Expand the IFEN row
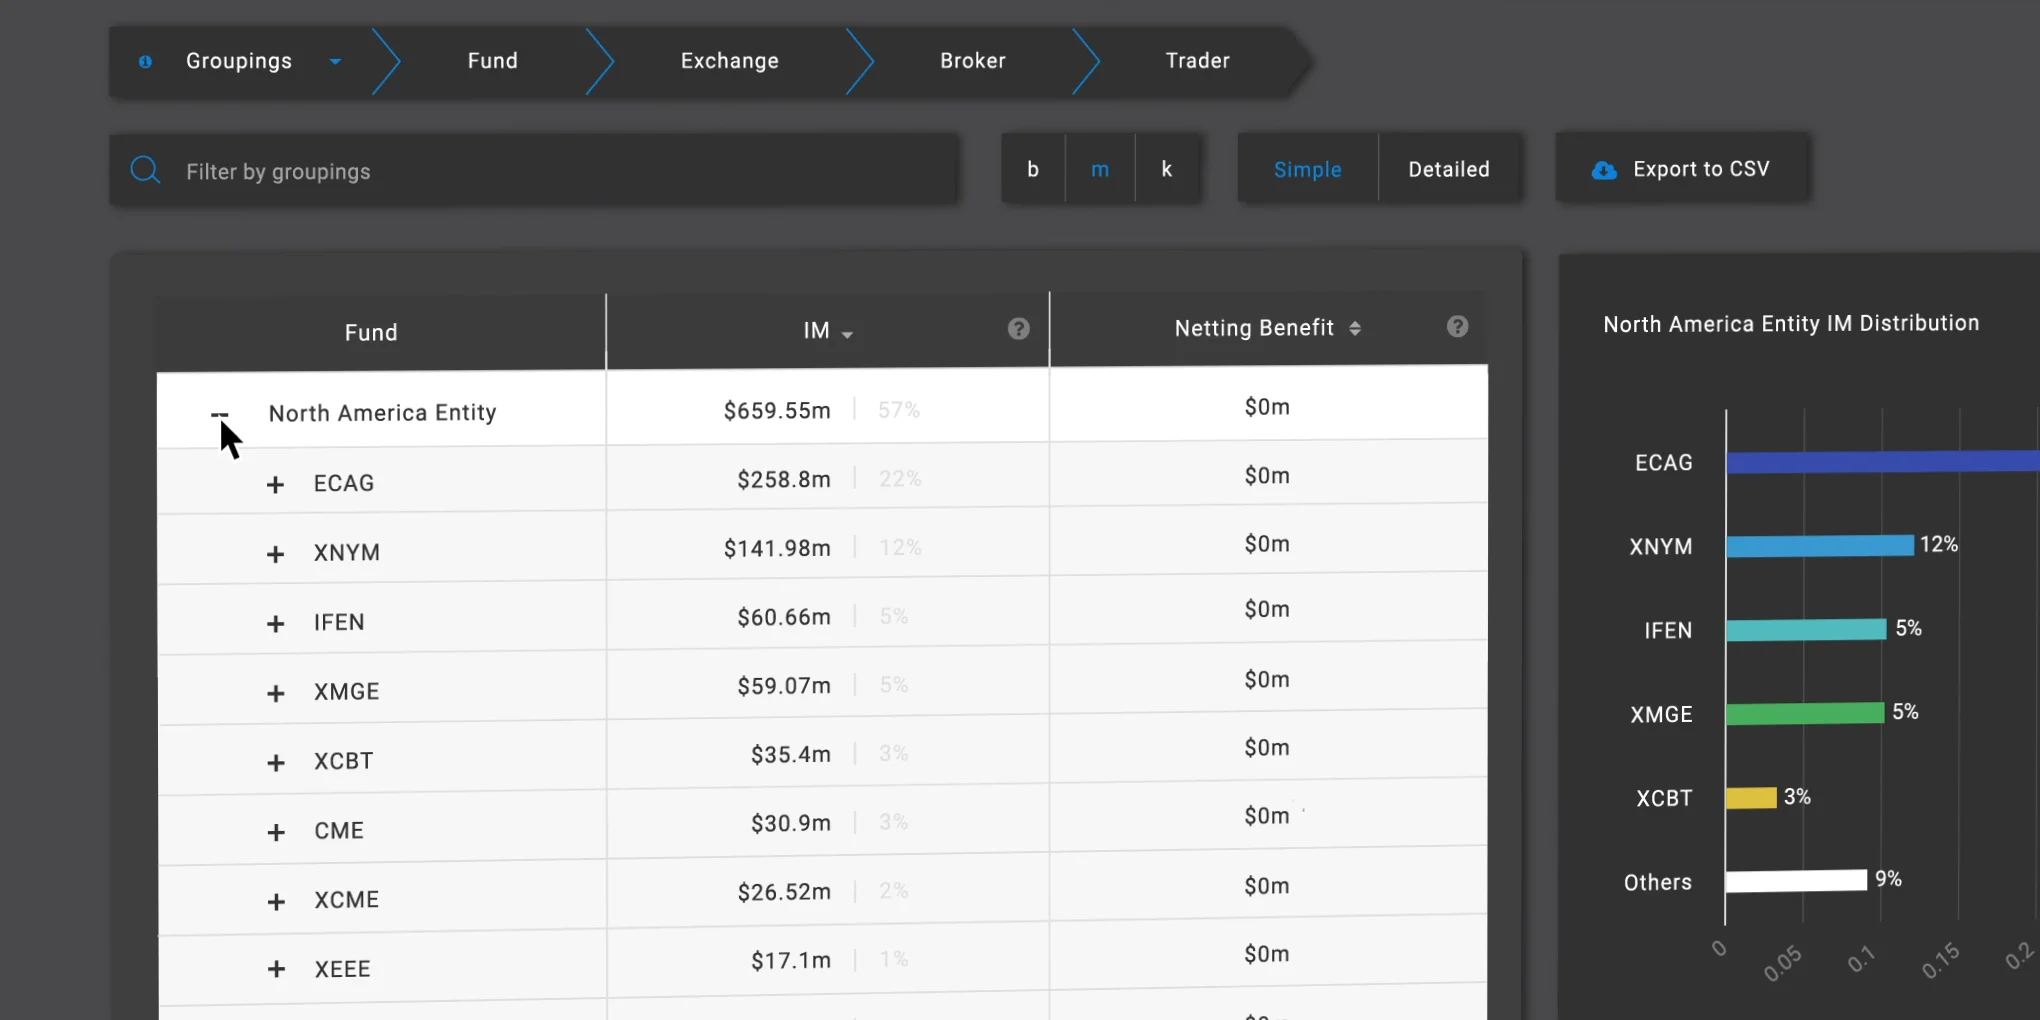2040x1020 pixels. point(276,624)
